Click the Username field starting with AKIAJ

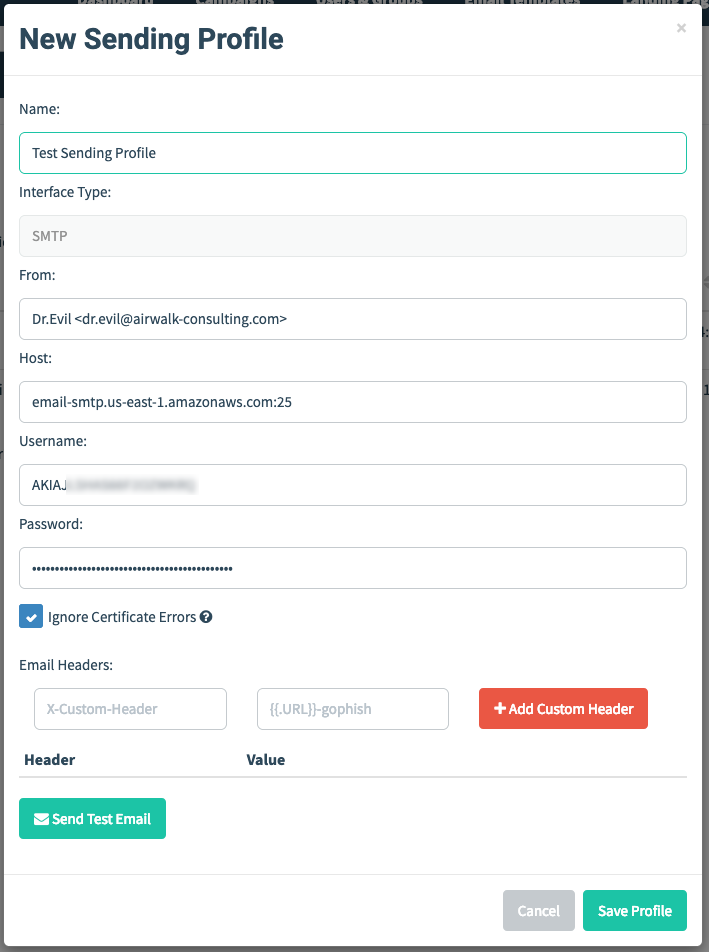pyautogui.click(x=353, y=485)
